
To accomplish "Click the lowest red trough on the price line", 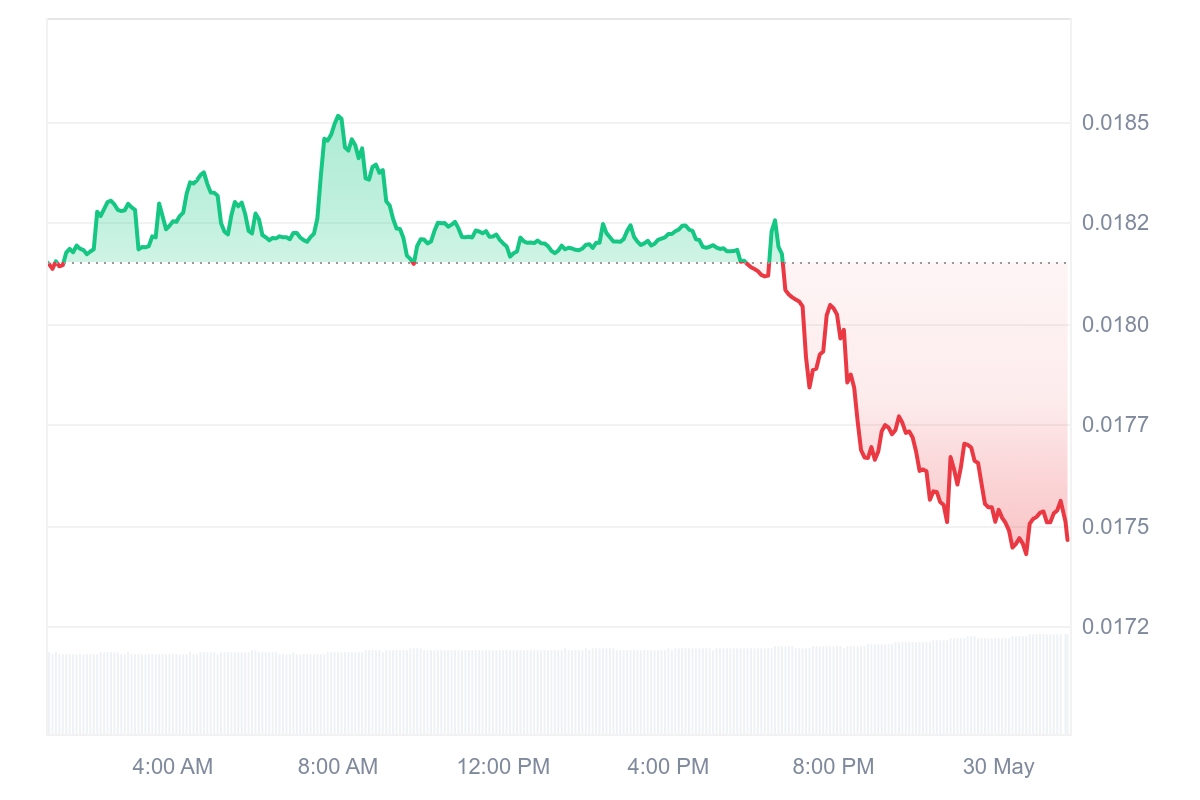I will pyautogui.click(x=1026, y=553).
